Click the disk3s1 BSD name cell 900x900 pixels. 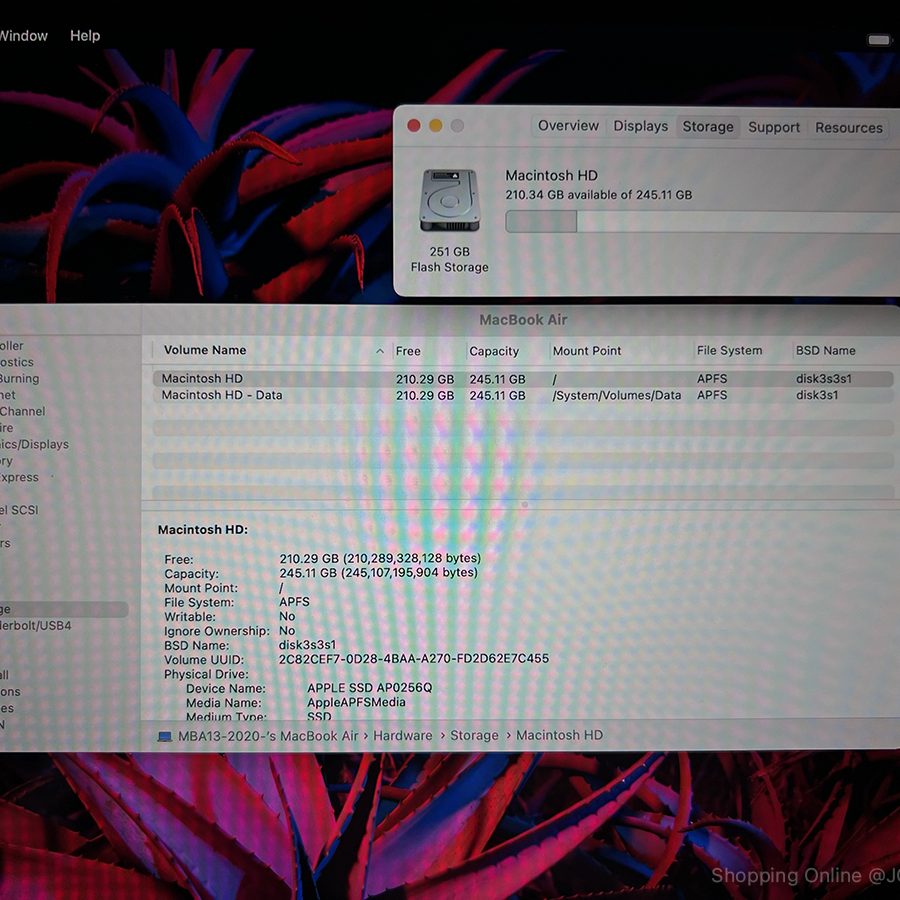817,395
